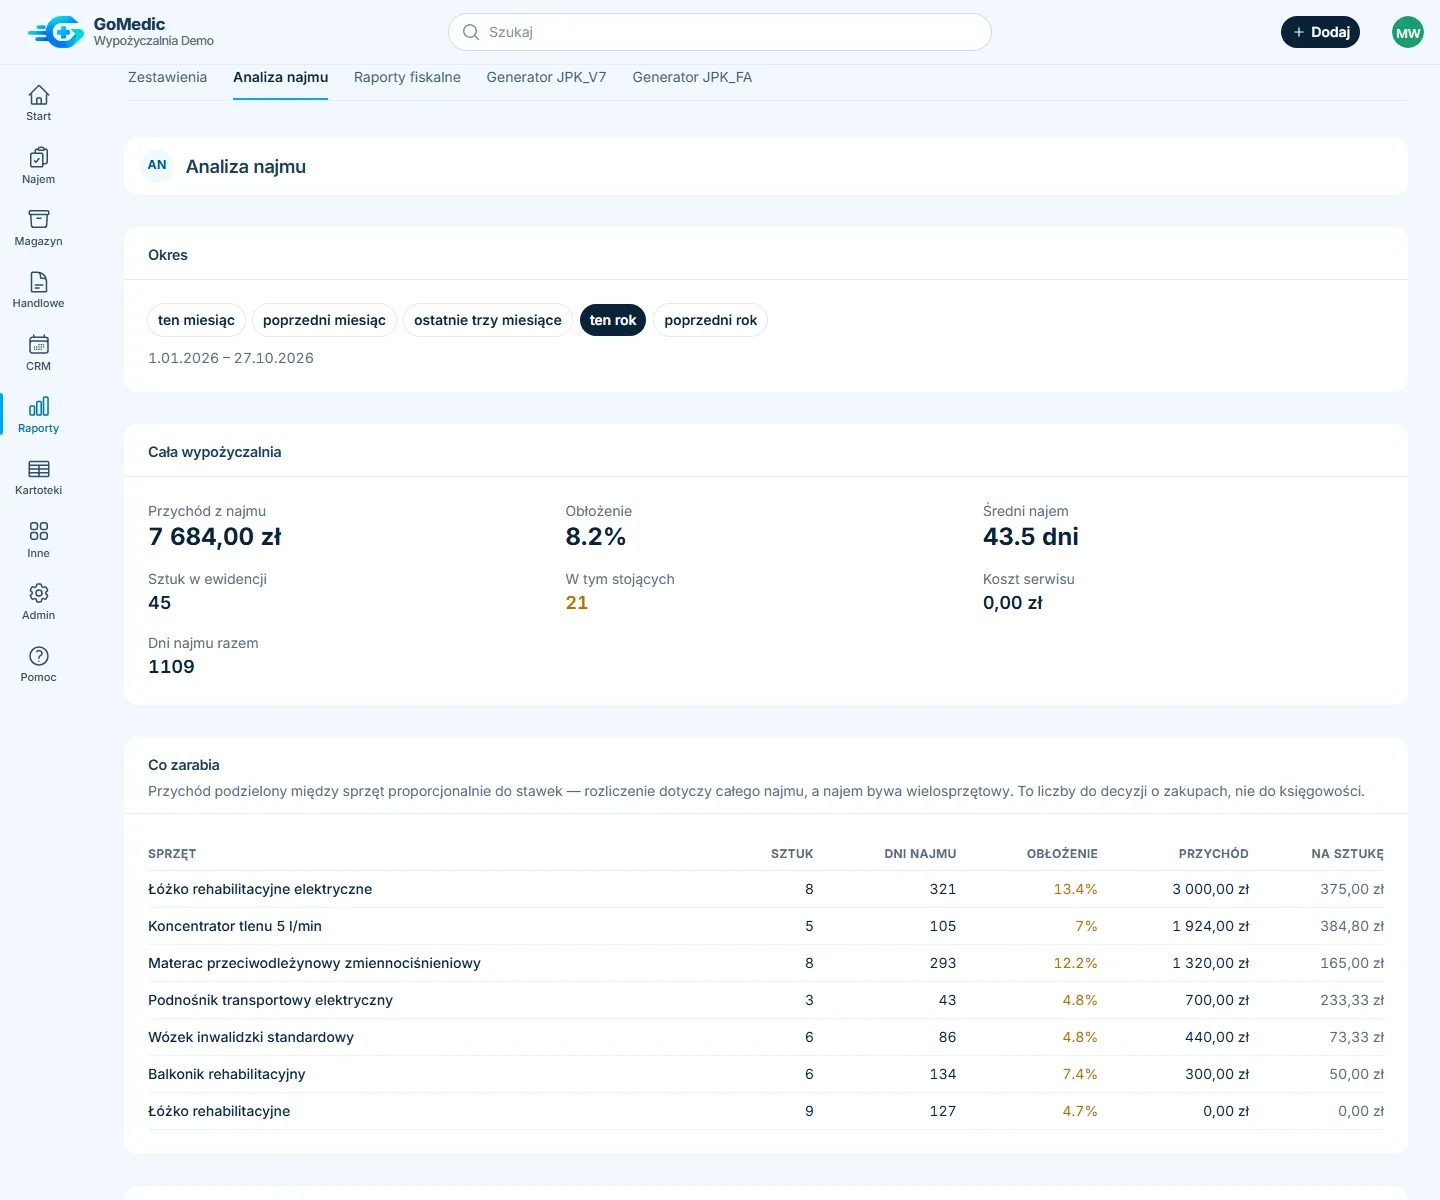This screenshot has width=1440, height=1200.
Task: Select 'ostatnie trzy miesiące' period filter
Action: pos(488,320)
